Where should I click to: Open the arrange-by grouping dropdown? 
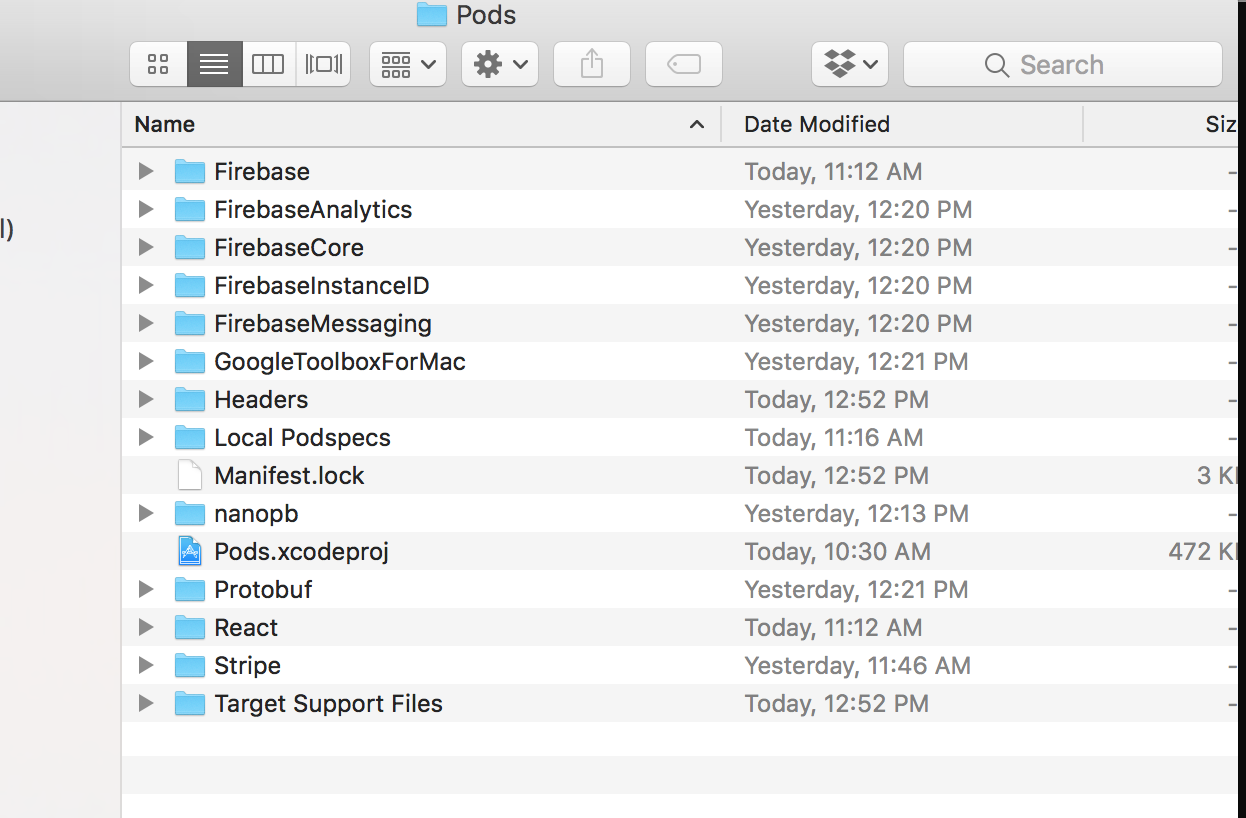coord(408,65)
